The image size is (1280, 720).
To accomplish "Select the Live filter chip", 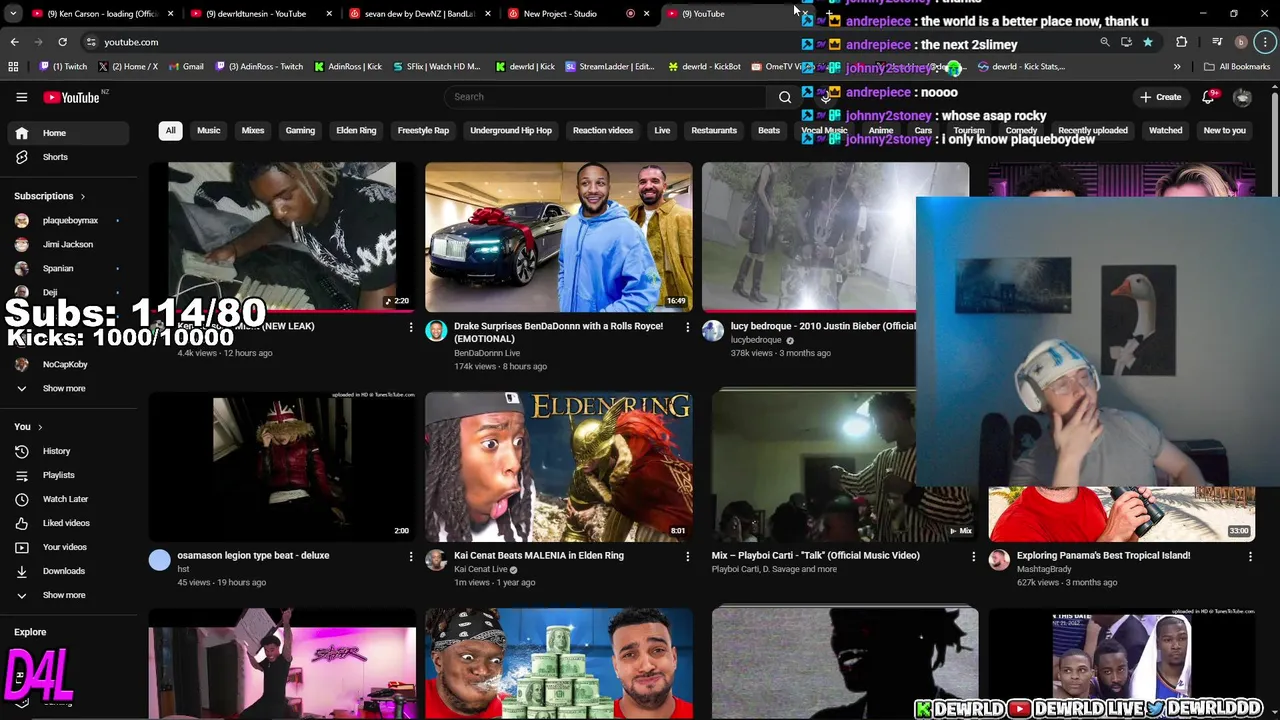I will tap(662, 130).
